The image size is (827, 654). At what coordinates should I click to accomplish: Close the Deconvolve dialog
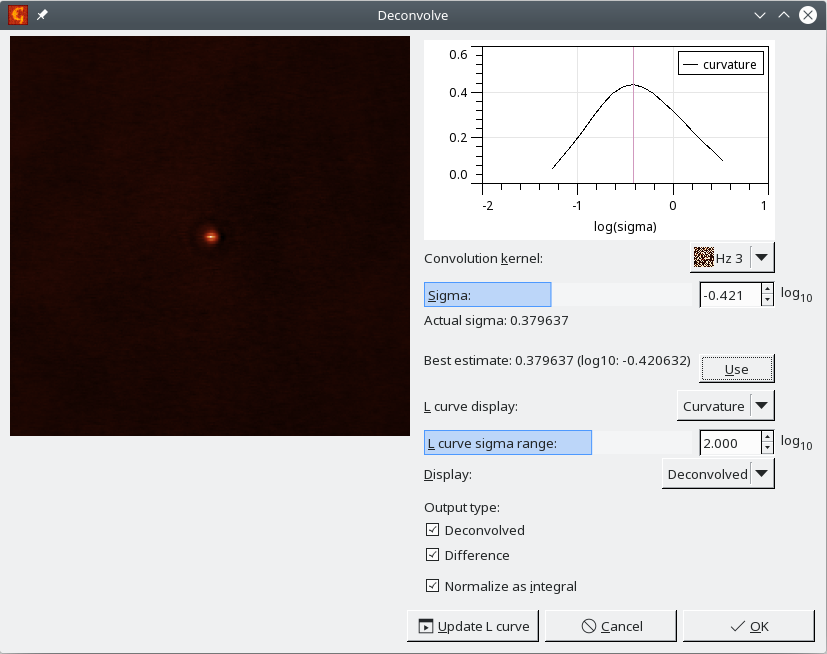pos(807,15)
